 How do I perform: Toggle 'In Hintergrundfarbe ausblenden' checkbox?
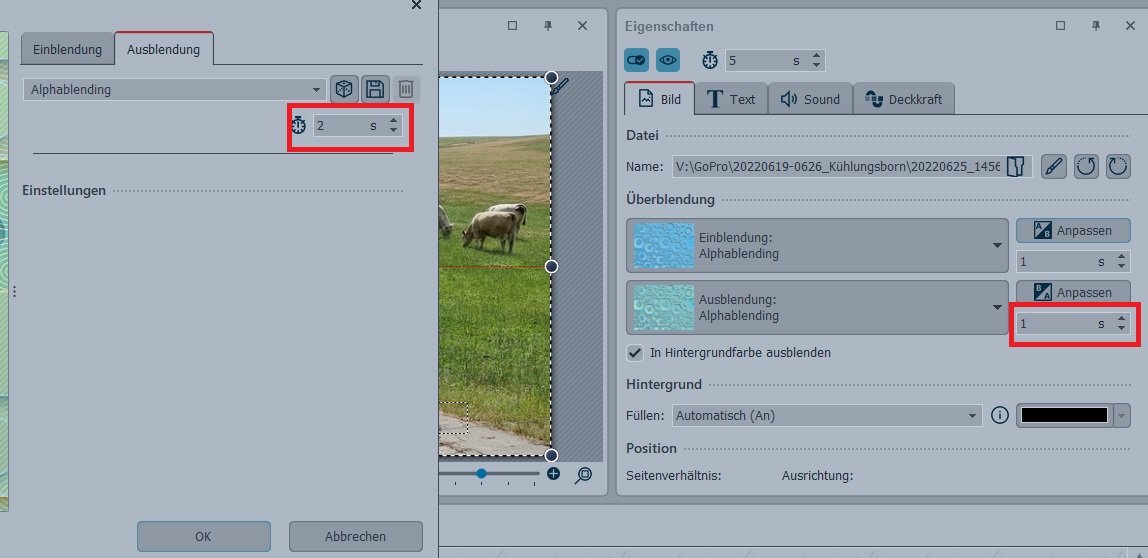point(634,353)
